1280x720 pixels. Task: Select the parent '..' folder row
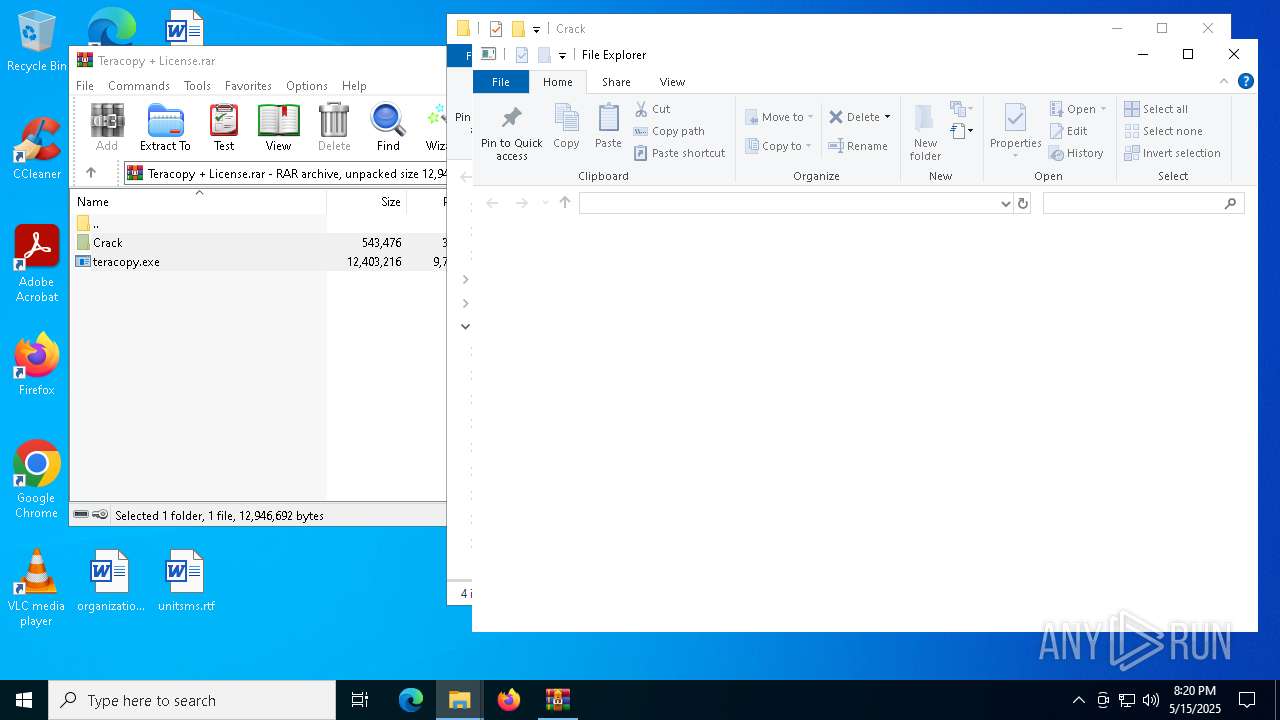[x=259, y=224]
